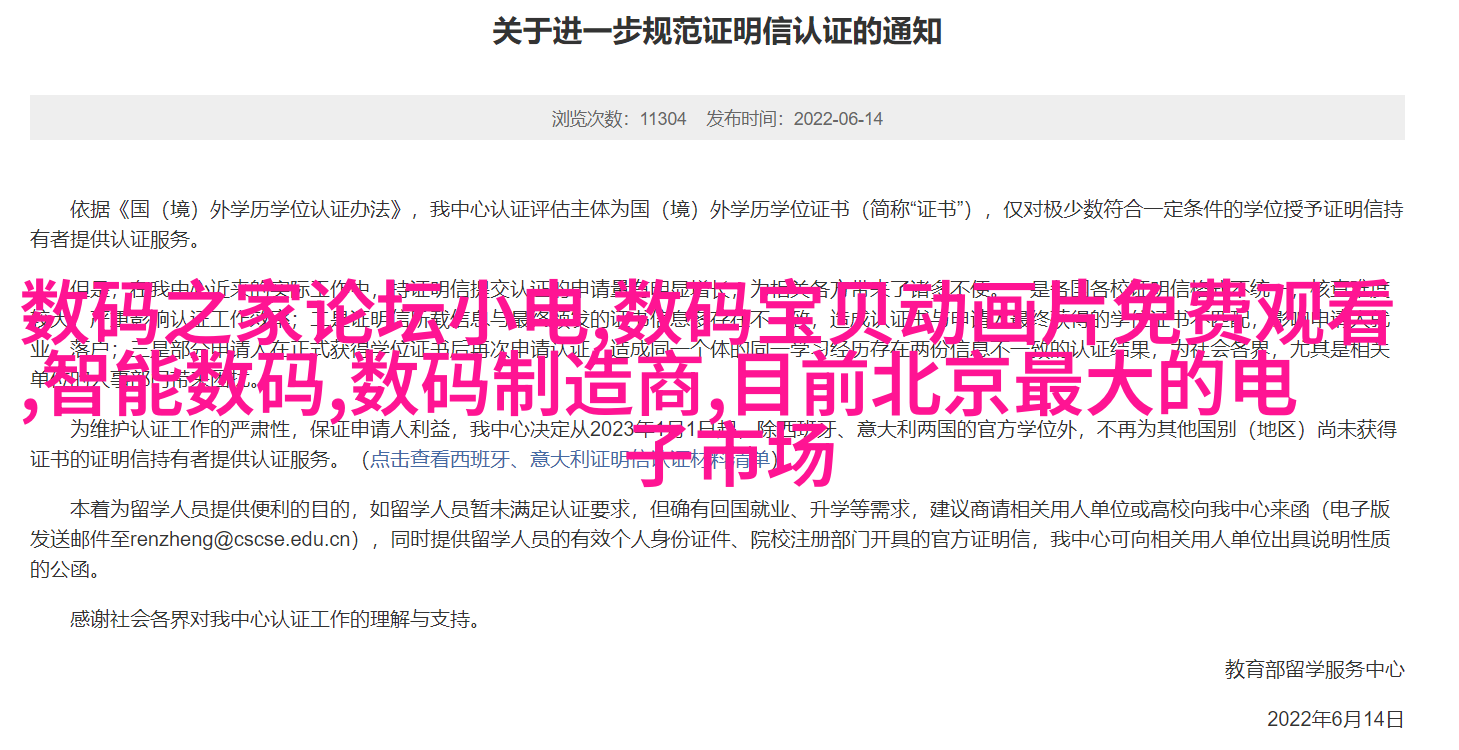Image resolution: width=1459 pixels, height=750 pixels.
Task: Click the 的公函 text line
Action: tap(65, 570)
